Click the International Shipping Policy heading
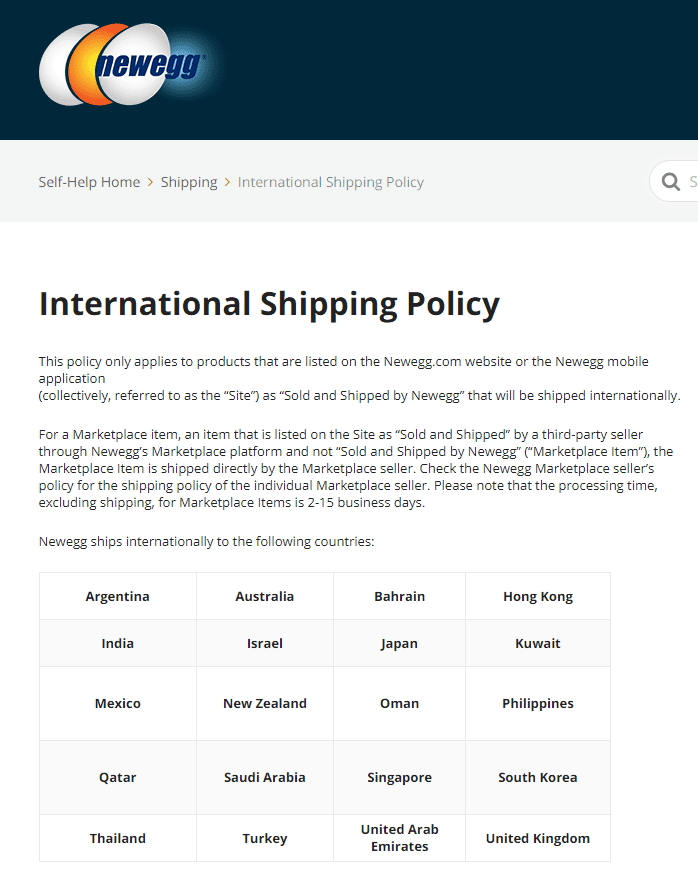The height and width of the screenshot is (891, 698). click(x=269, y=303)
